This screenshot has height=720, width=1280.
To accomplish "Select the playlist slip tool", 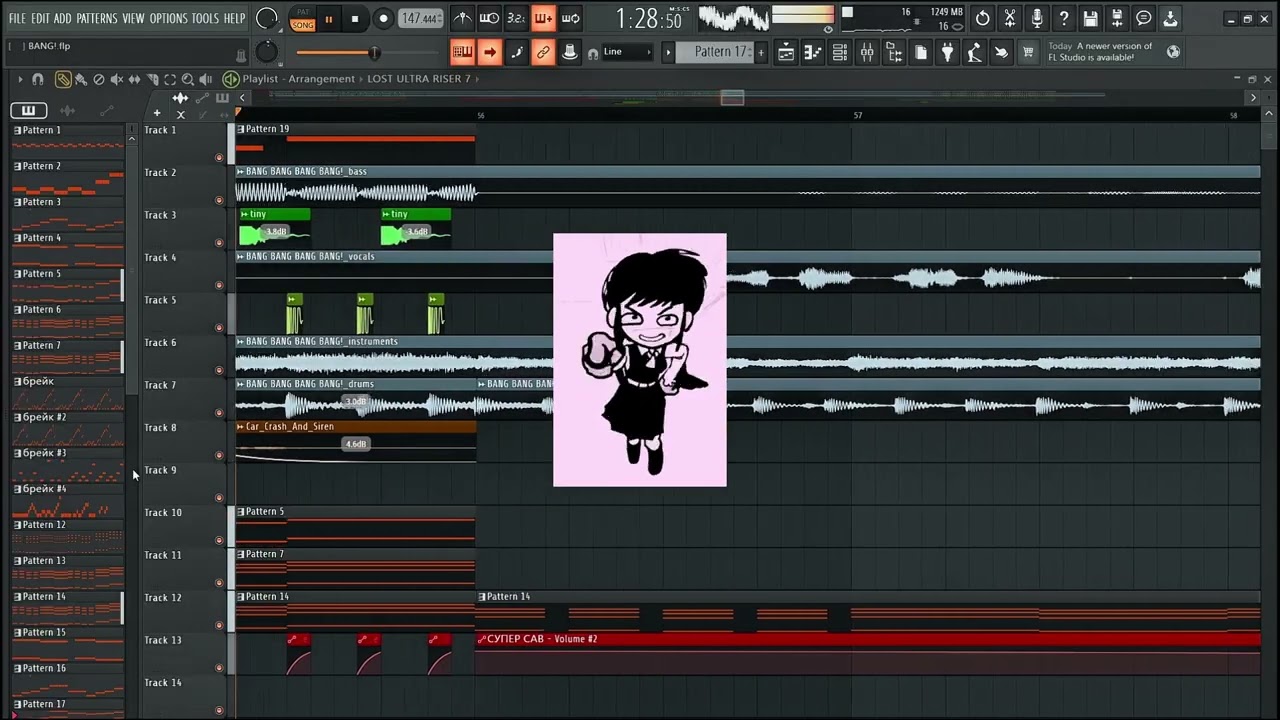I will 135,79.
